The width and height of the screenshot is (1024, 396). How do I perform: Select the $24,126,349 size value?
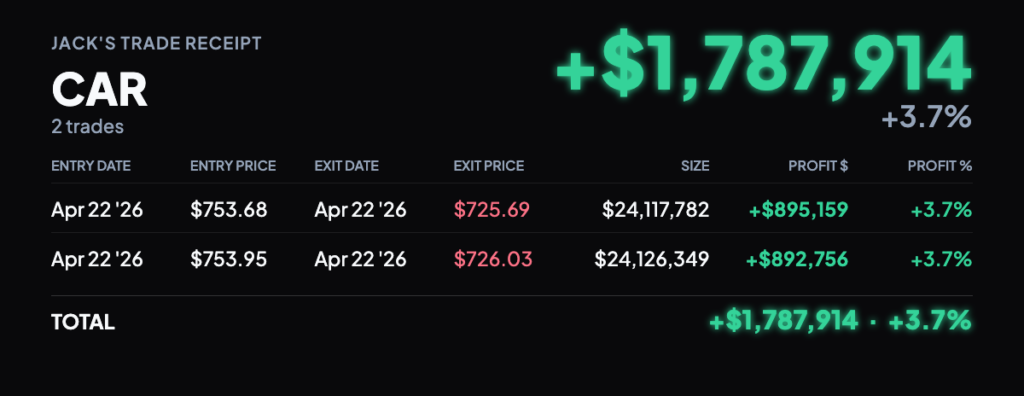click(652, 259)
